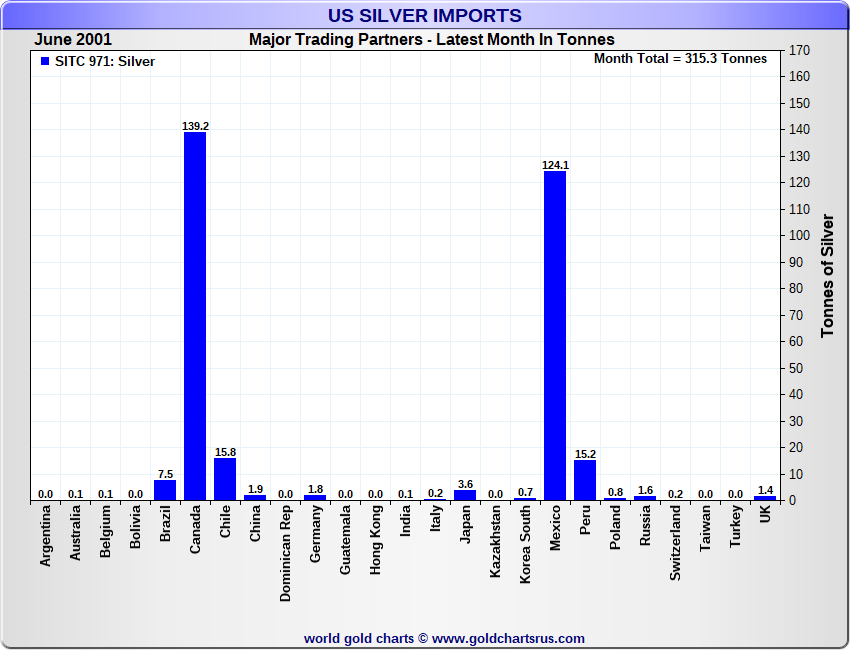This screenshot has height=650, width=850.
Task: Open the www.goldchartsrus.com footer link
Action: point(508,639)
